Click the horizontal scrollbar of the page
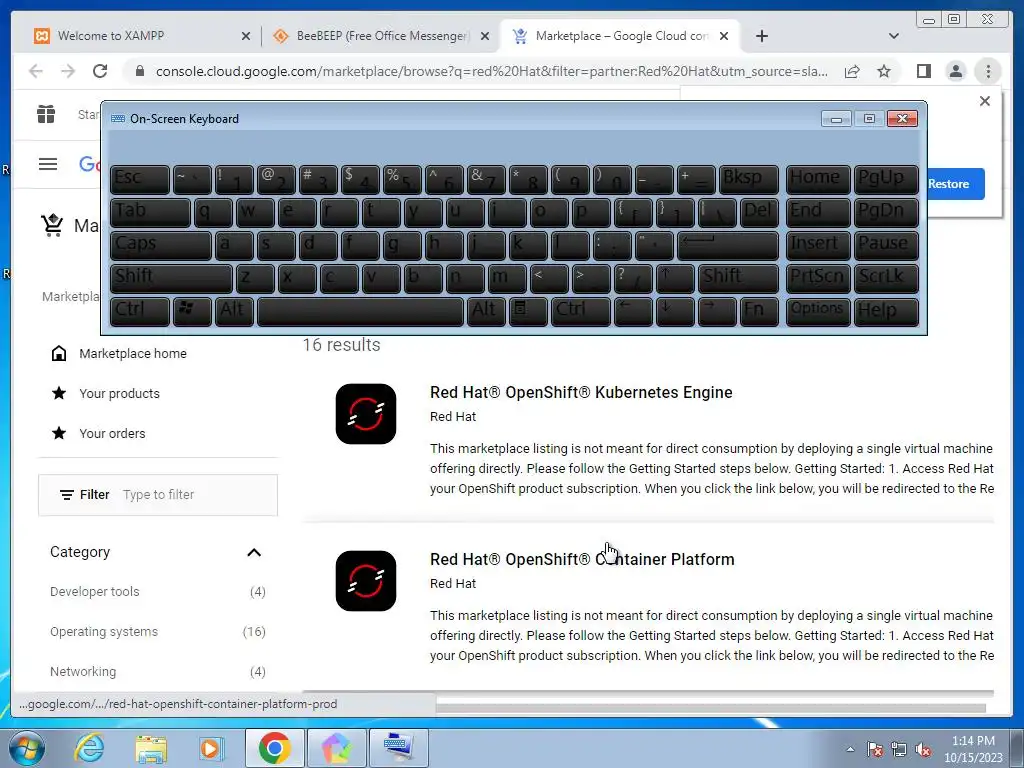The width and height of the screenshot is (1024, 768). [x=711, y=708]
